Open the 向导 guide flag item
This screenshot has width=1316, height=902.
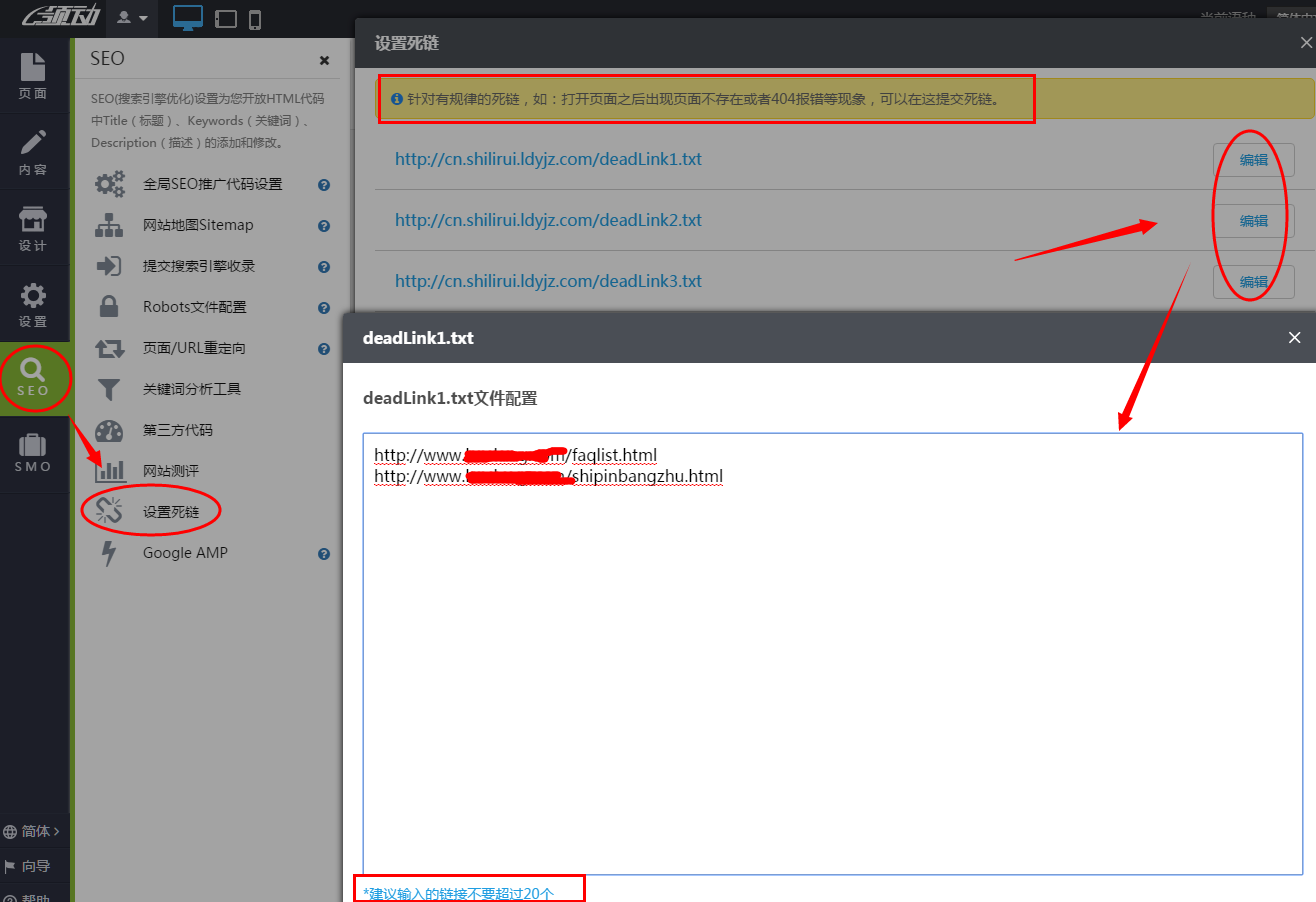click(28, 866)
